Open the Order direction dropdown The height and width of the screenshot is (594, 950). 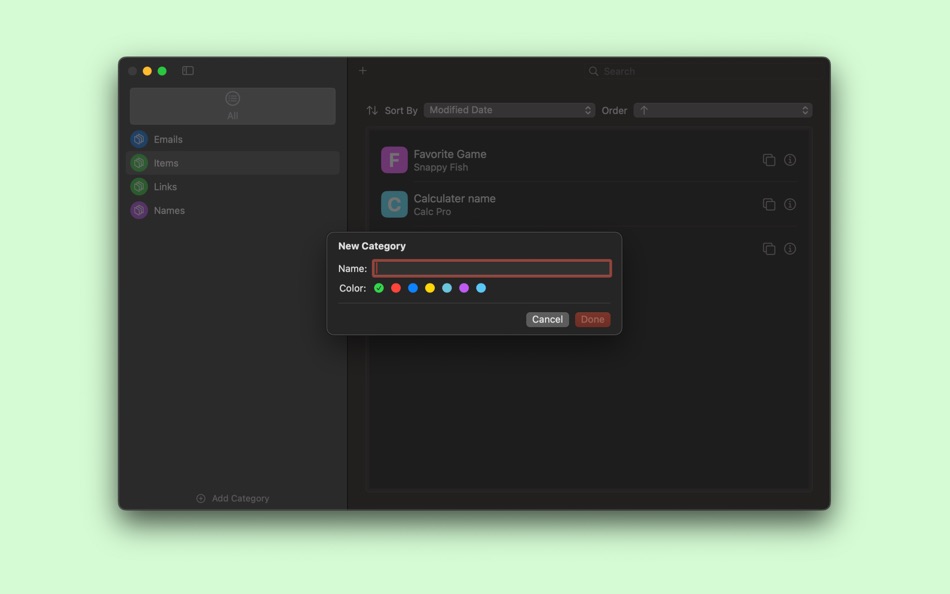[x=723, y=110]
